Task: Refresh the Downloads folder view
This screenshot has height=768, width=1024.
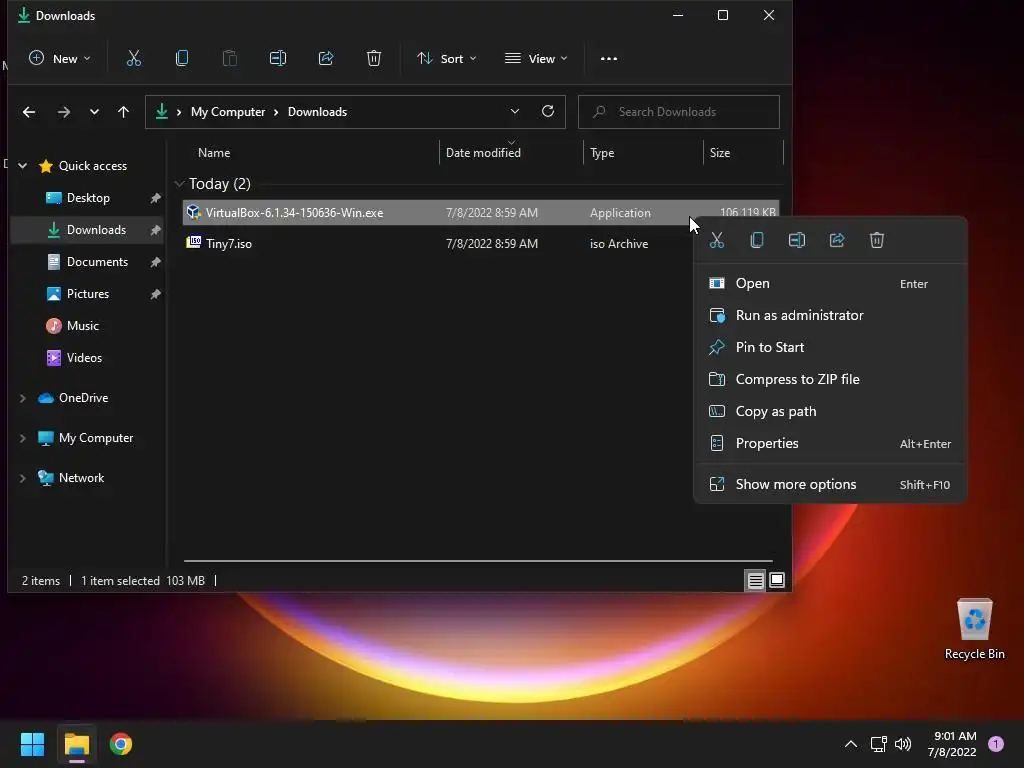Action: click(x=548, y=111)
